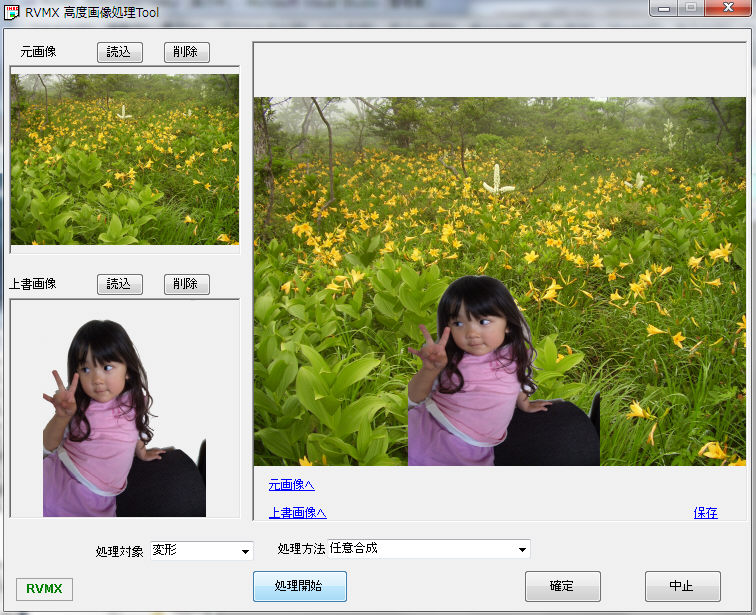
Task: Maximize the RVMX tool window
Action: click(690, 8)
